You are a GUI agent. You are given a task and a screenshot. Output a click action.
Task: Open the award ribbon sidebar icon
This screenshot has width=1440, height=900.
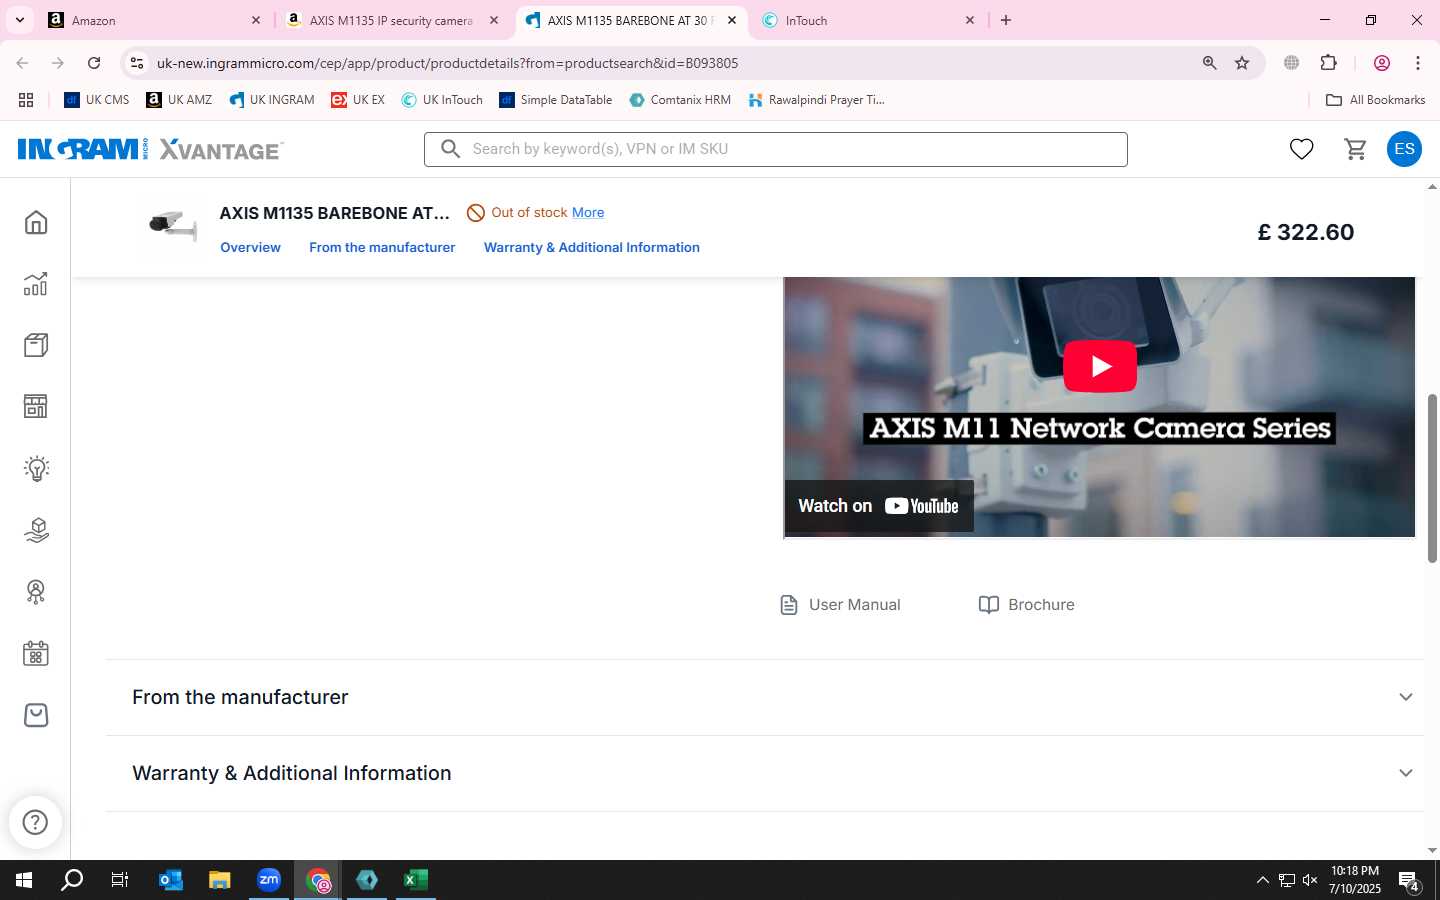pos(36,592)
